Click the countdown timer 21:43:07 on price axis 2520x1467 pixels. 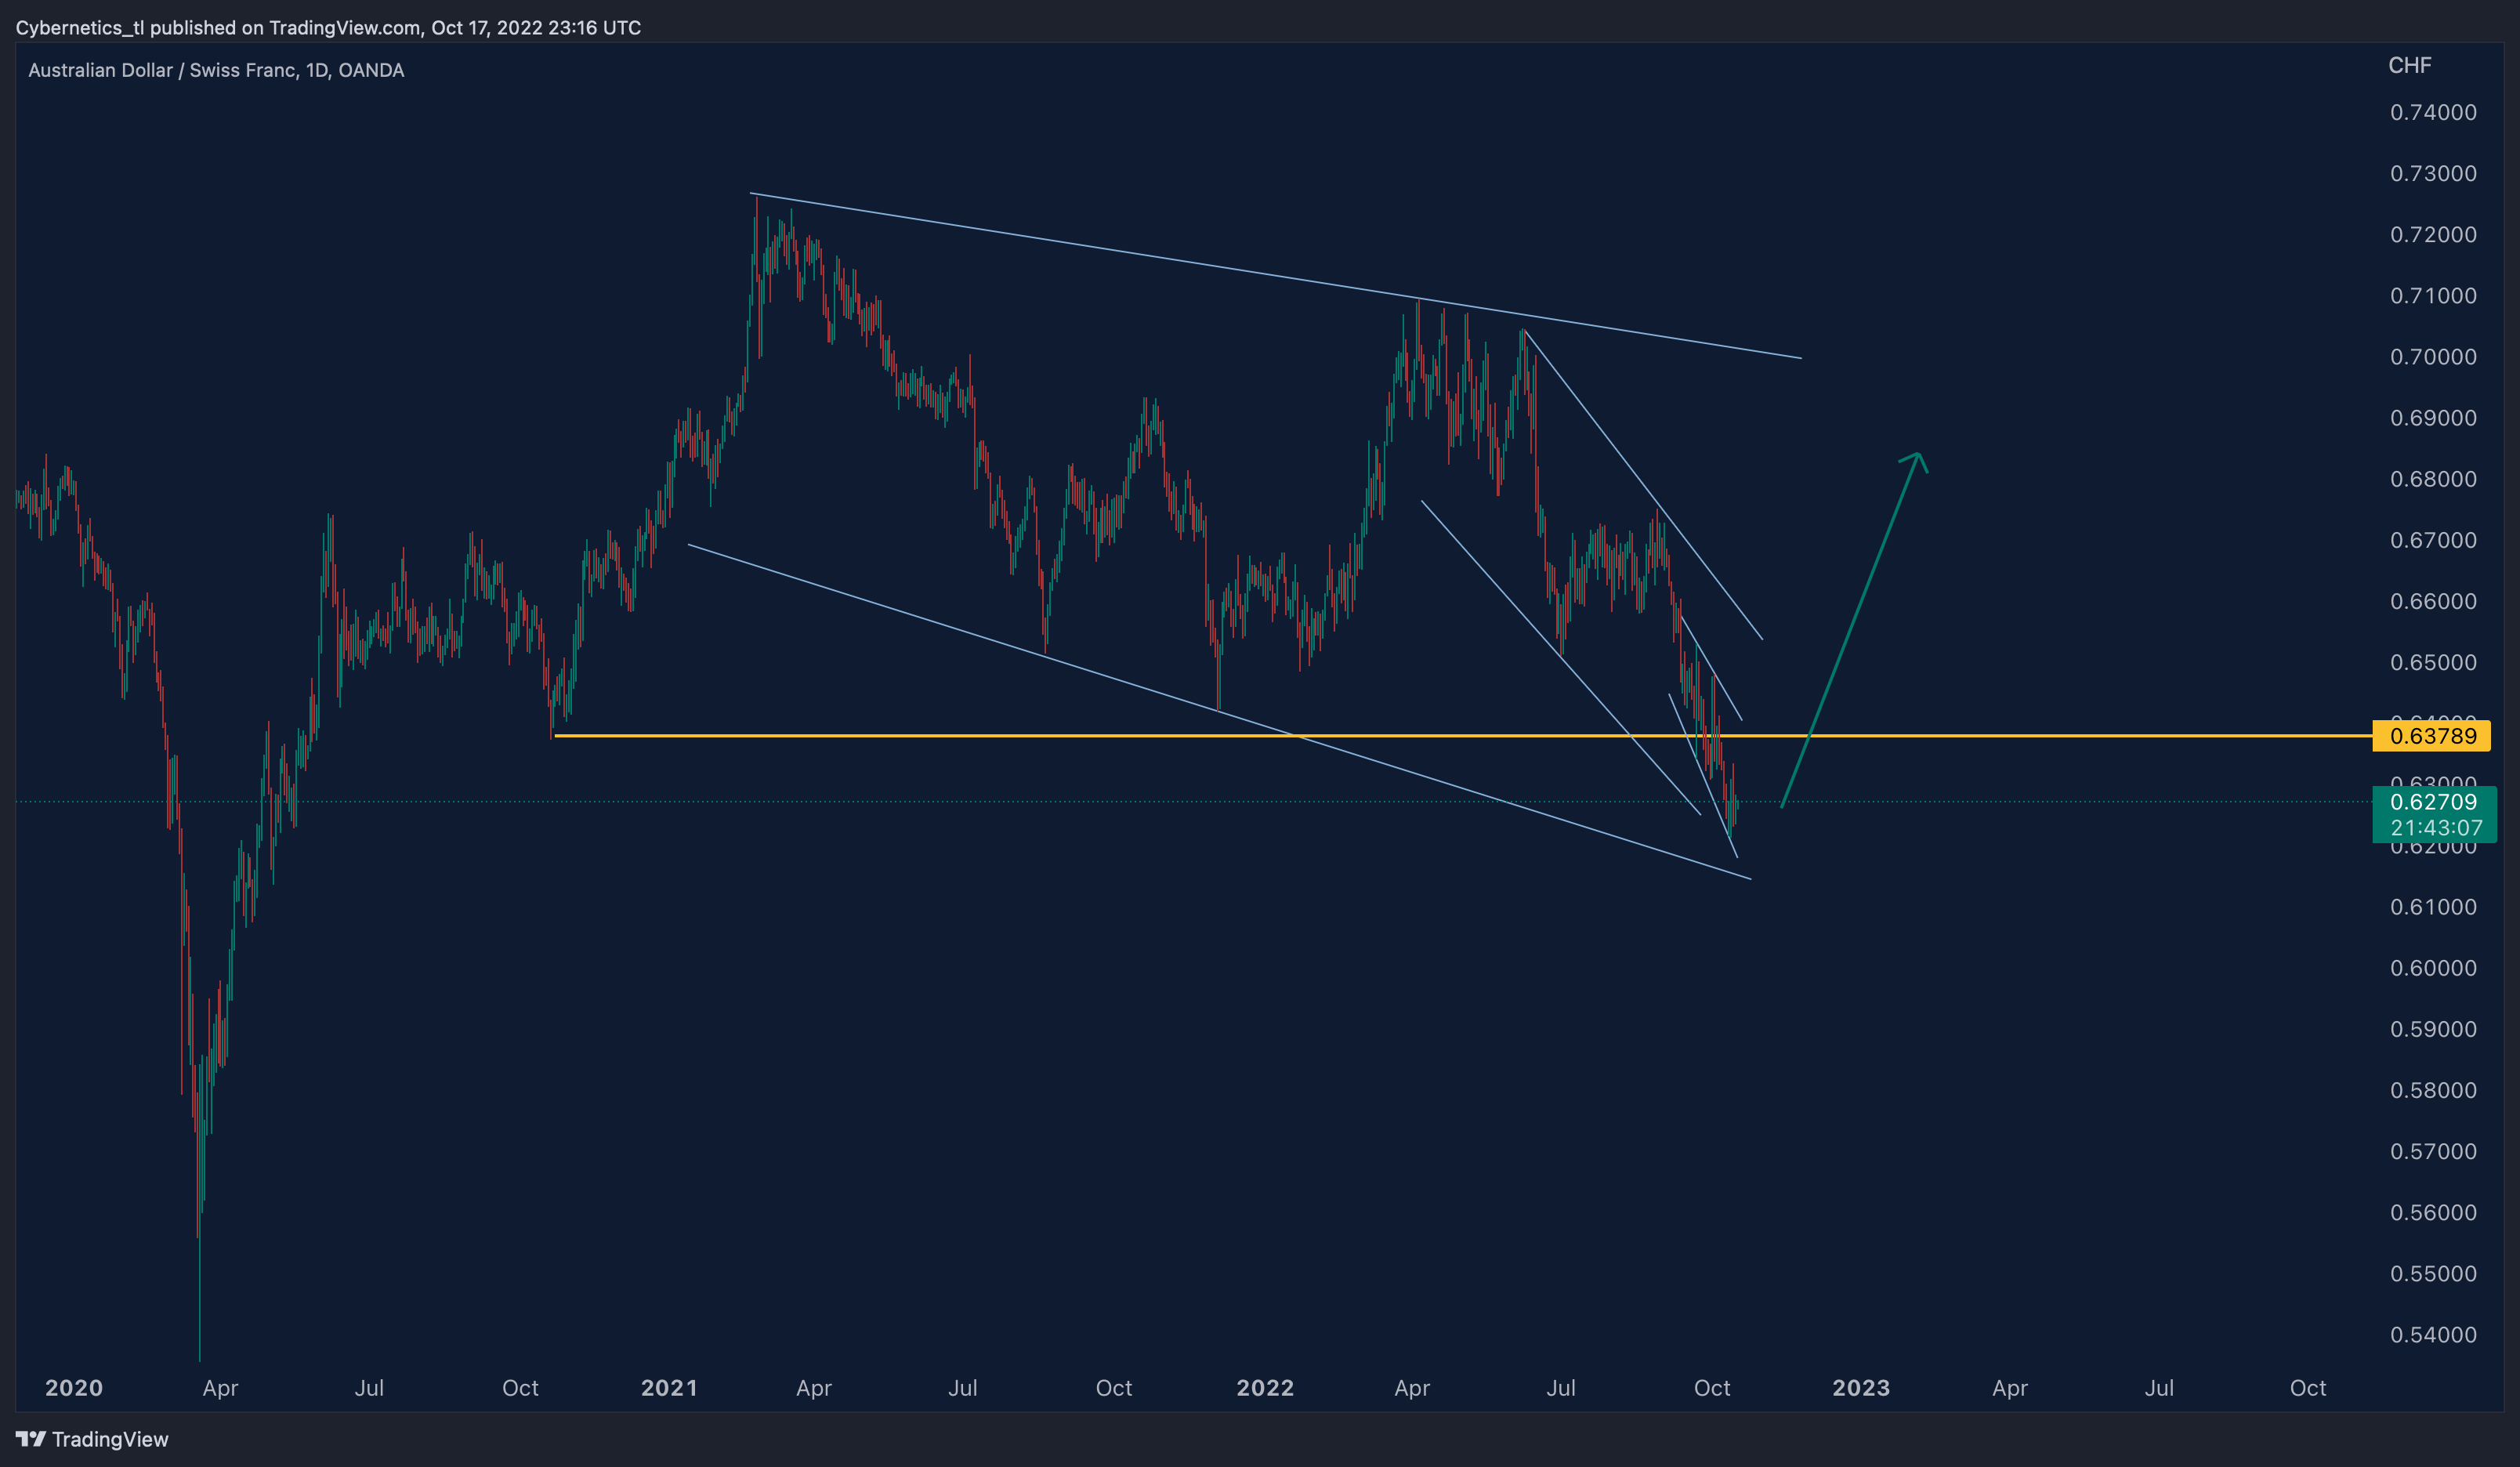tap(2436, 828)
